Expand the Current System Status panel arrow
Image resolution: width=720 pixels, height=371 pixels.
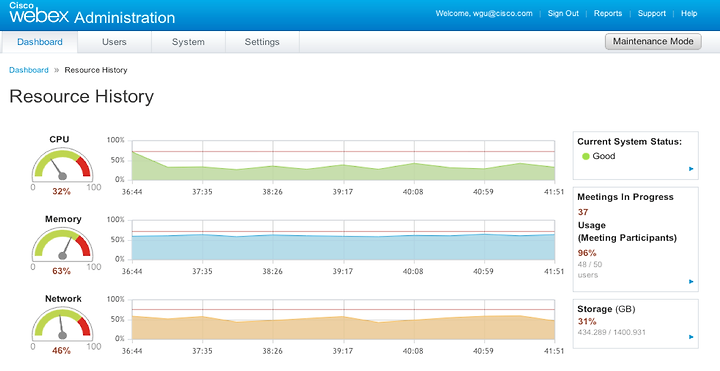tap(691, 169)
